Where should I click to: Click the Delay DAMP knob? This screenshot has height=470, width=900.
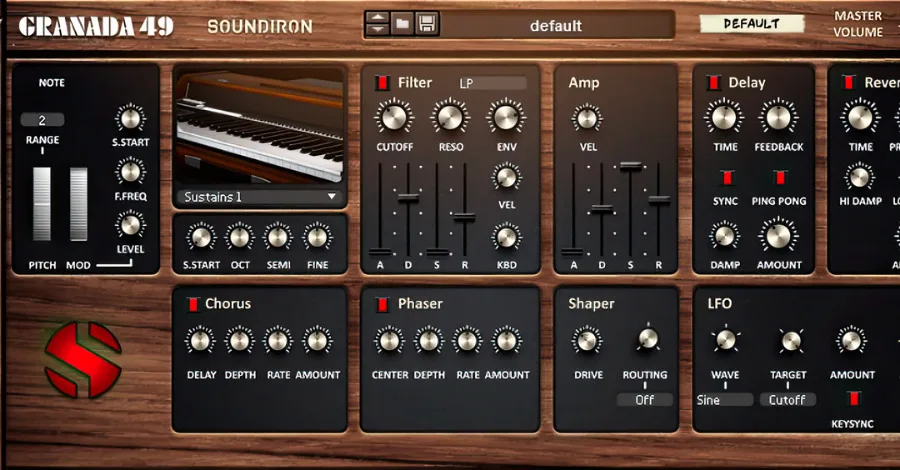coord(725,236)
